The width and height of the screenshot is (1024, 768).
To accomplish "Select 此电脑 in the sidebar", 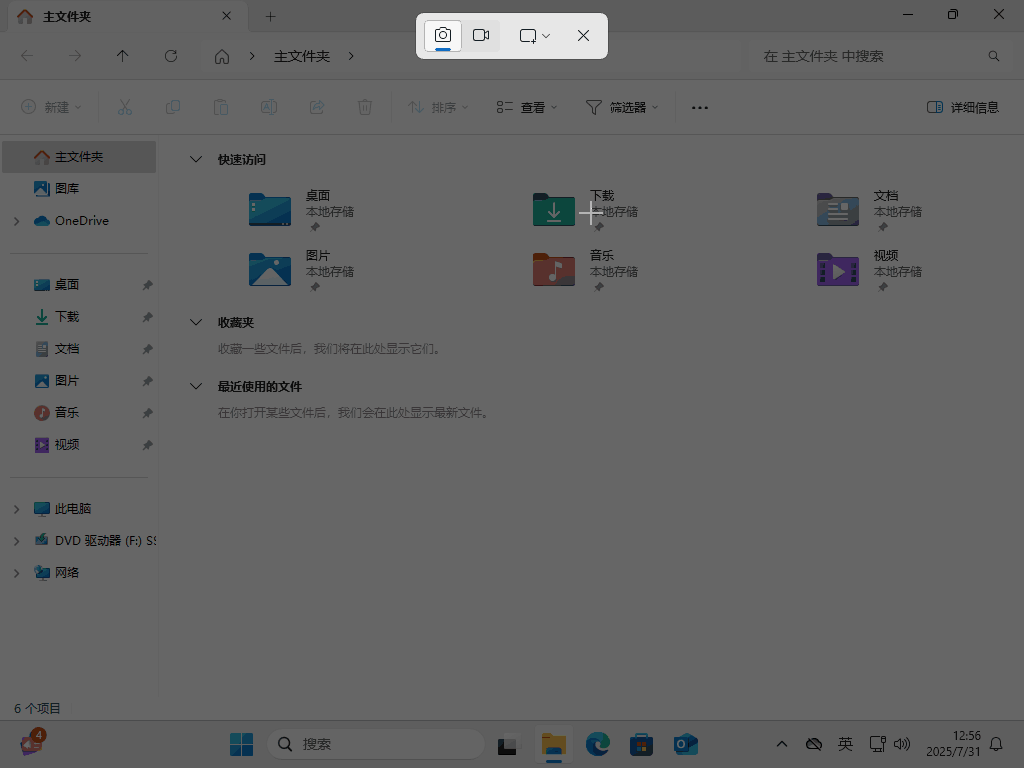I will (72, 509).
